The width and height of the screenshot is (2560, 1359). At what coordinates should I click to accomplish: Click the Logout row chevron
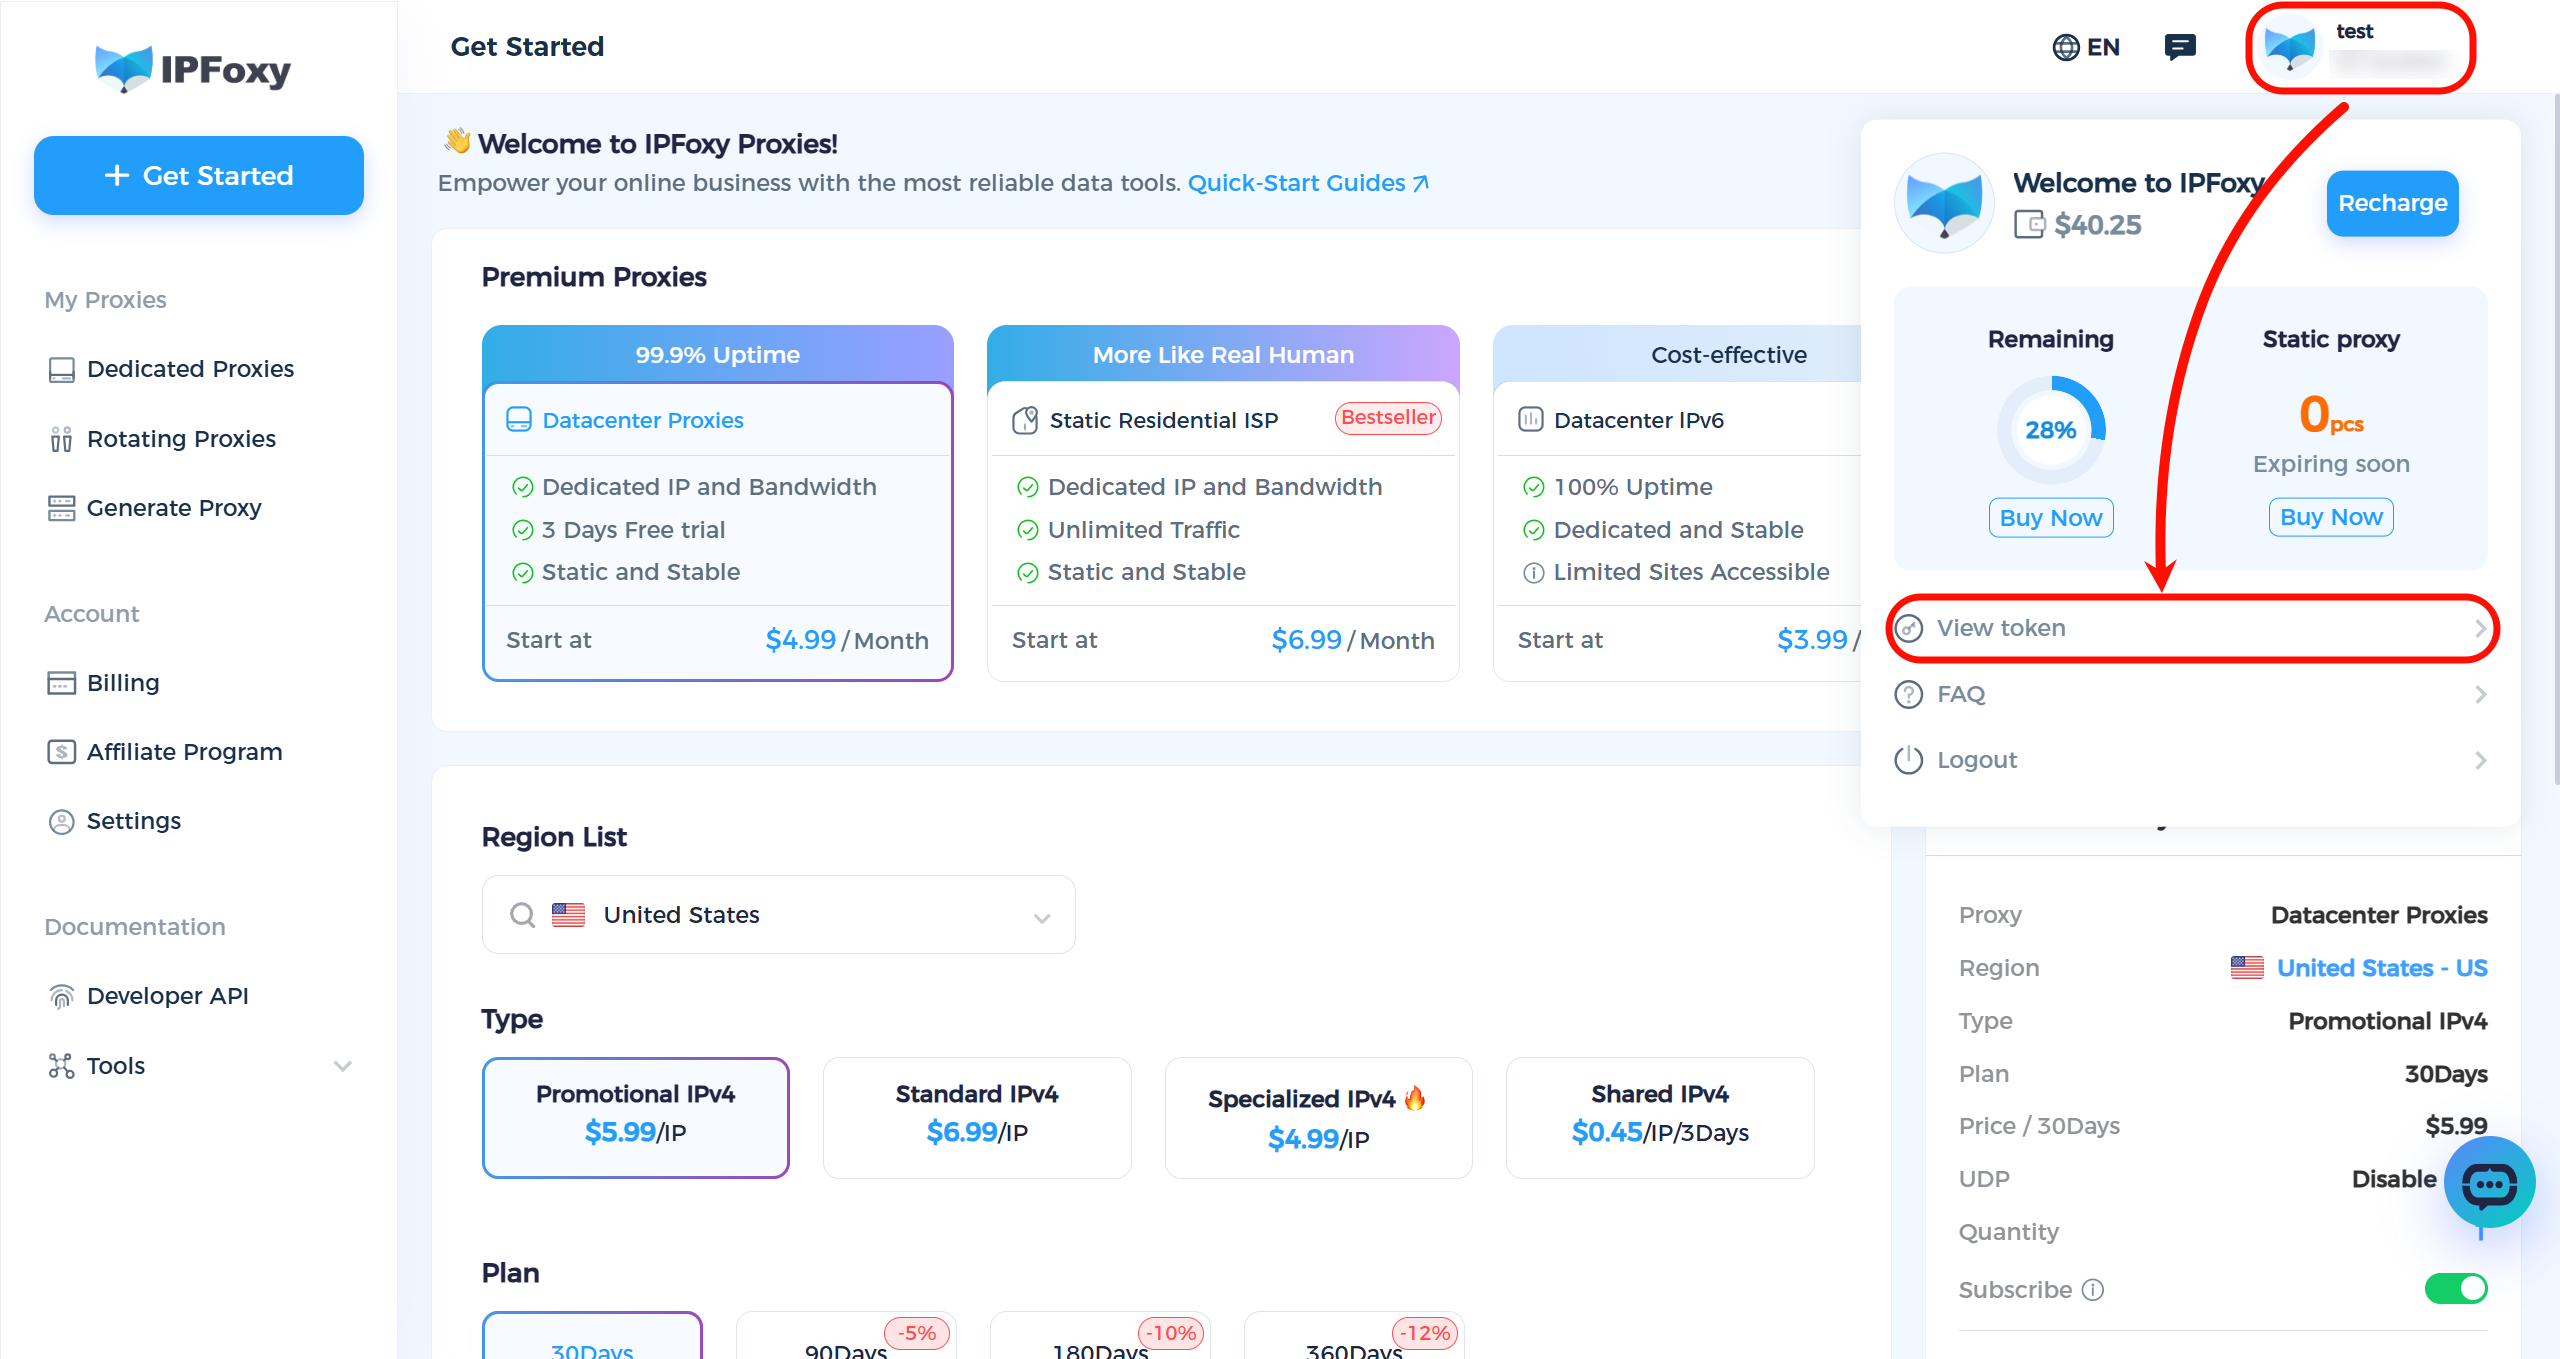coord(2480,760)
